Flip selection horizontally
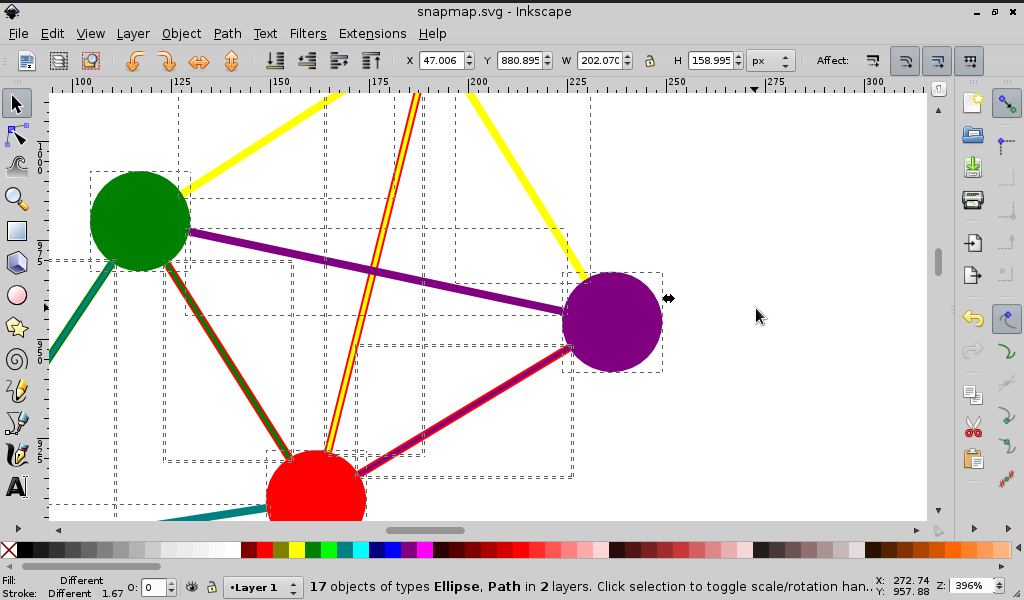 point(198,61)
